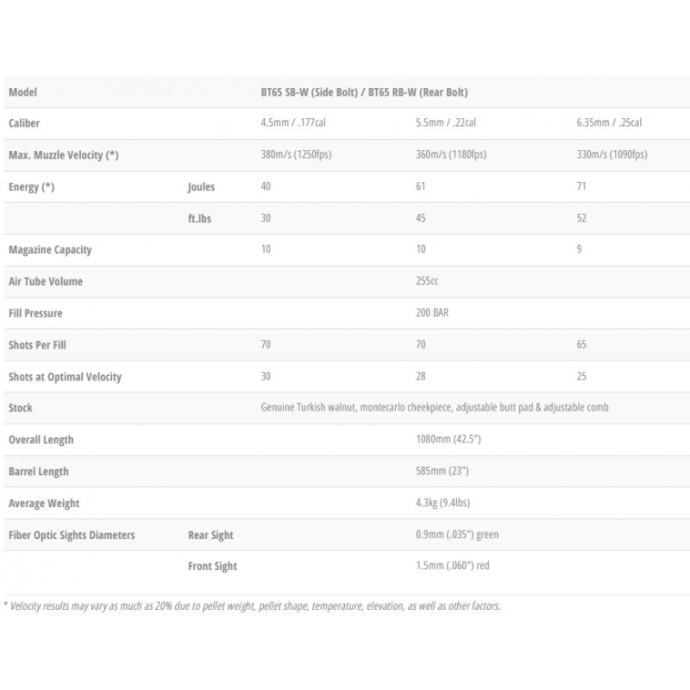Click the velocity results footnote text
The image size is (690, 690).
point(251,606)
